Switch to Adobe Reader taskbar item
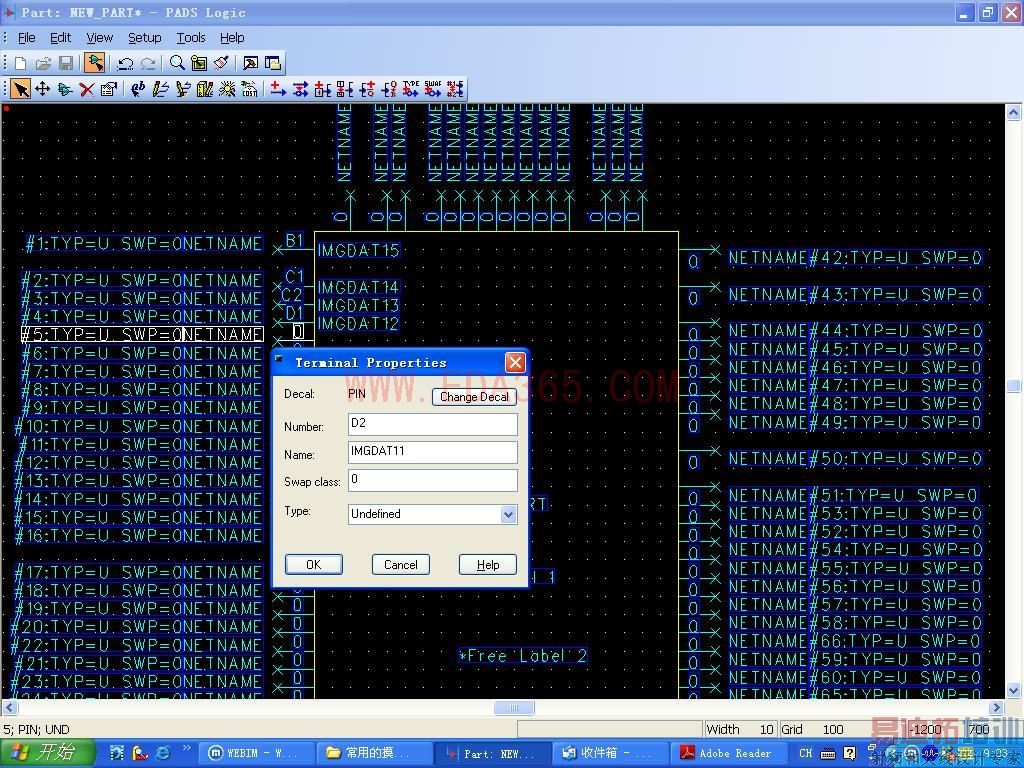The image size is (1024, 768). click(726, 753)
